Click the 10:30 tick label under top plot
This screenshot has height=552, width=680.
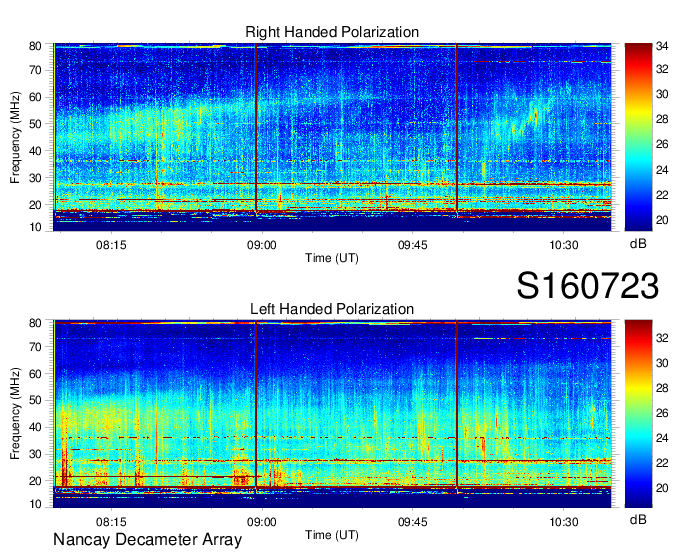pos(563,245)
